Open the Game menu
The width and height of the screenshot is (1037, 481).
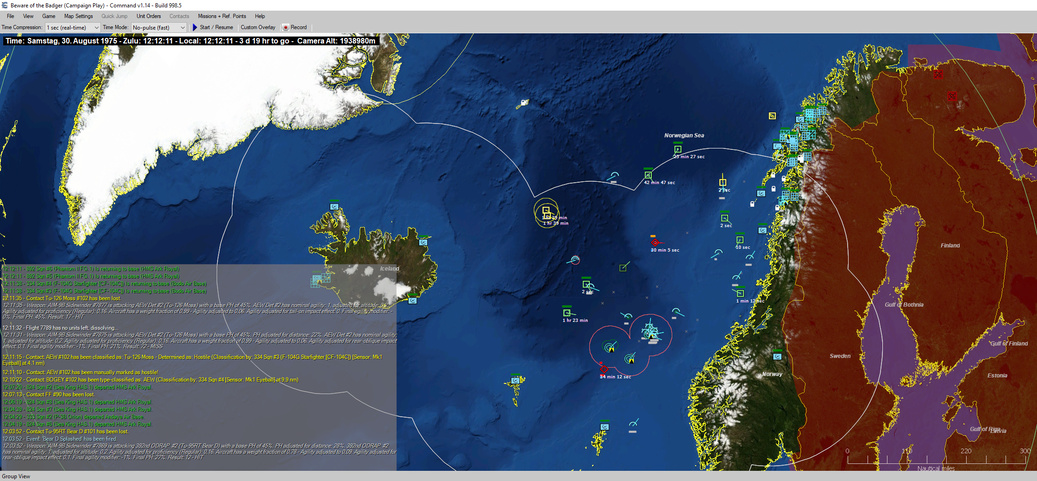point(48,16)
